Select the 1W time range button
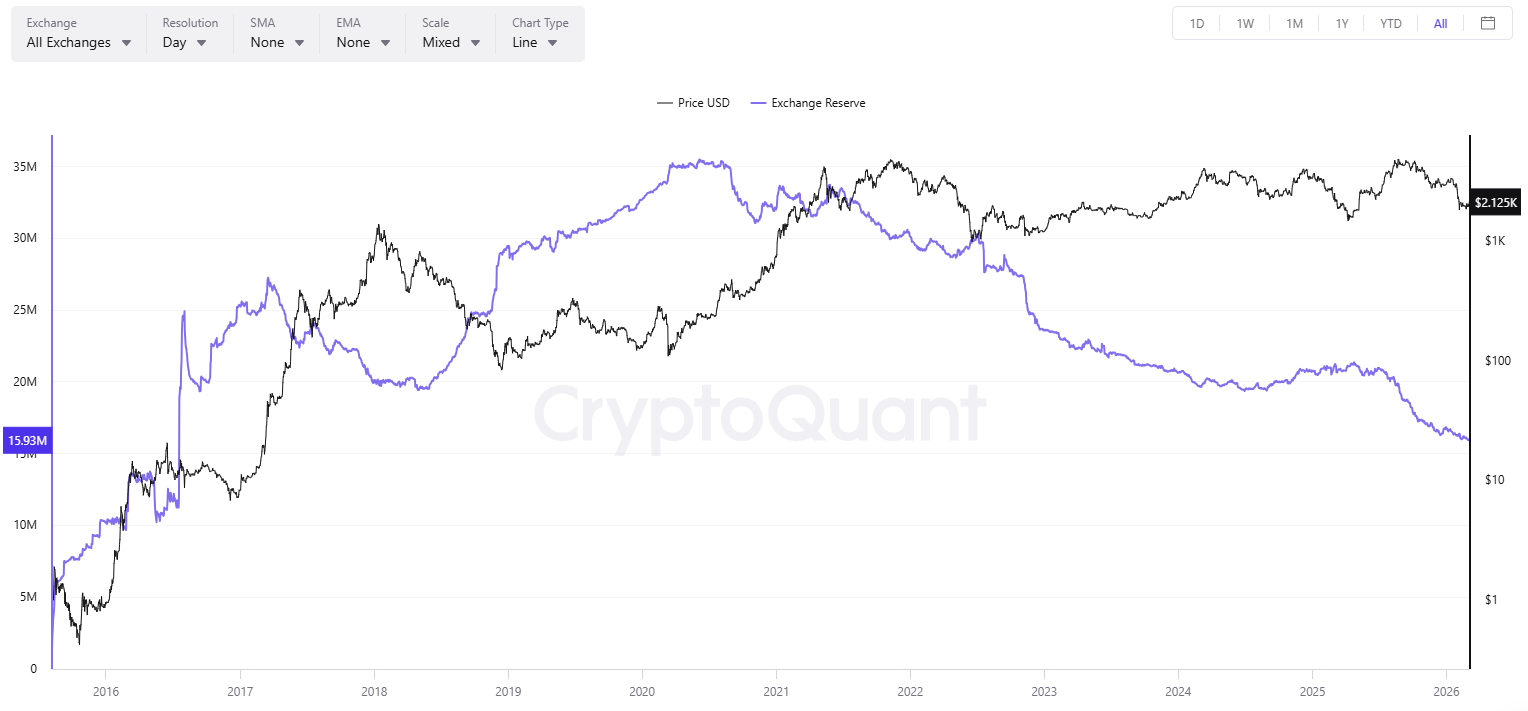The height and width of the screenshot is (711, 1528). pos(1245,22)
